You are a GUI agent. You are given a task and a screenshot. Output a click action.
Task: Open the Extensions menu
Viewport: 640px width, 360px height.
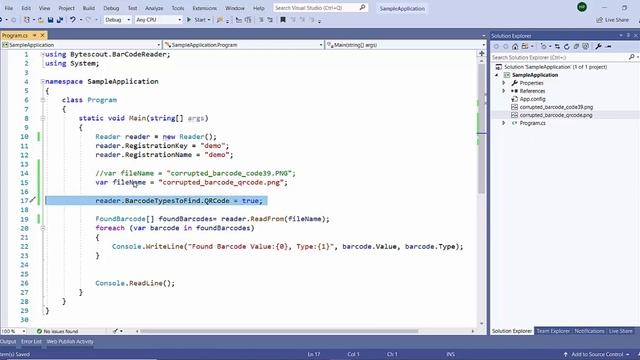pos(204,8)
